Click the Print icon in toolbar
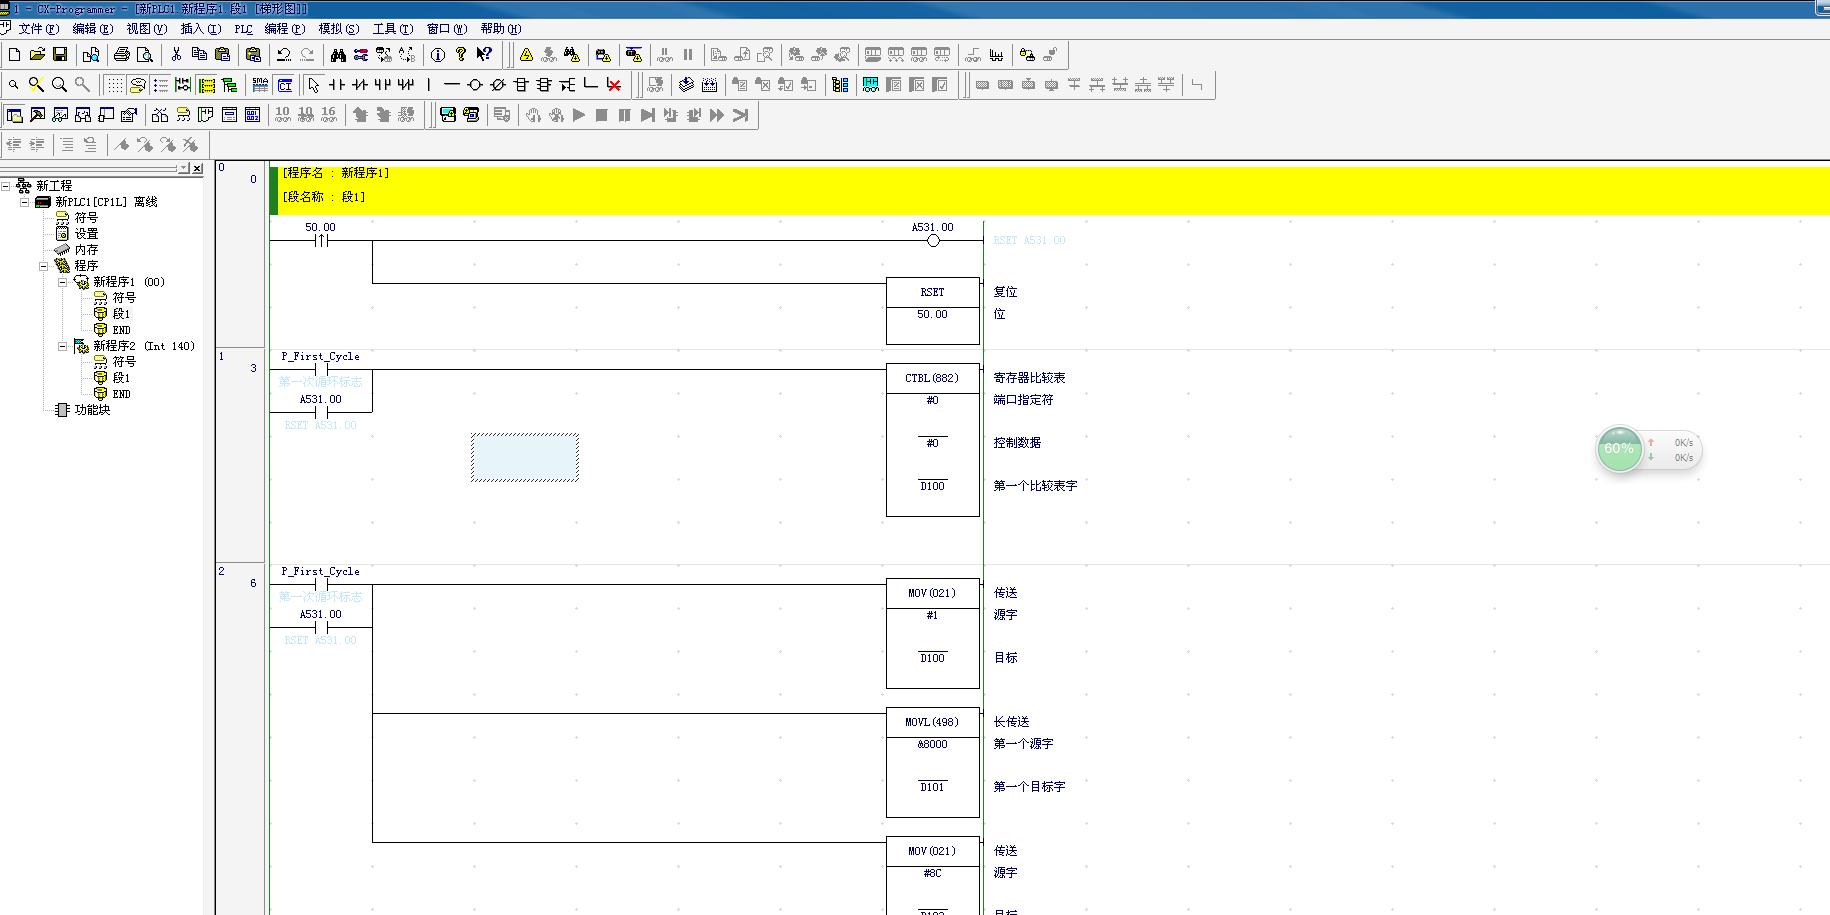 click(122, 55)
